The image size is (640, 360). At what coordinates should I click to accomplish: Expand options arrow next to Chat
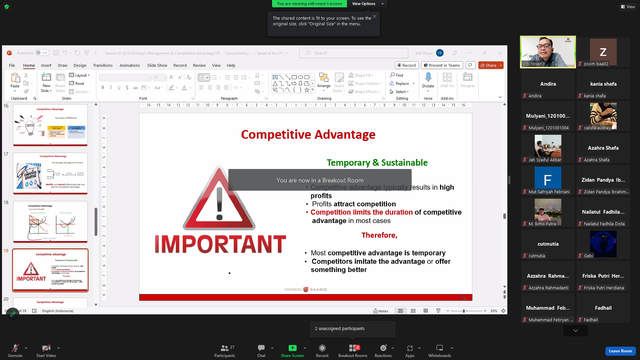(x=272, y=348)
